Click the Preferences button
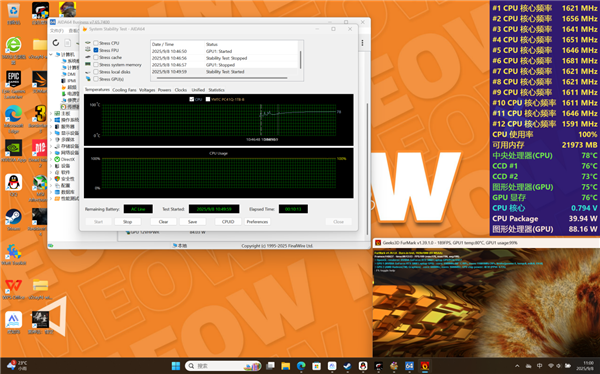This screenshot has height=374, width=600. pos(257,222)
